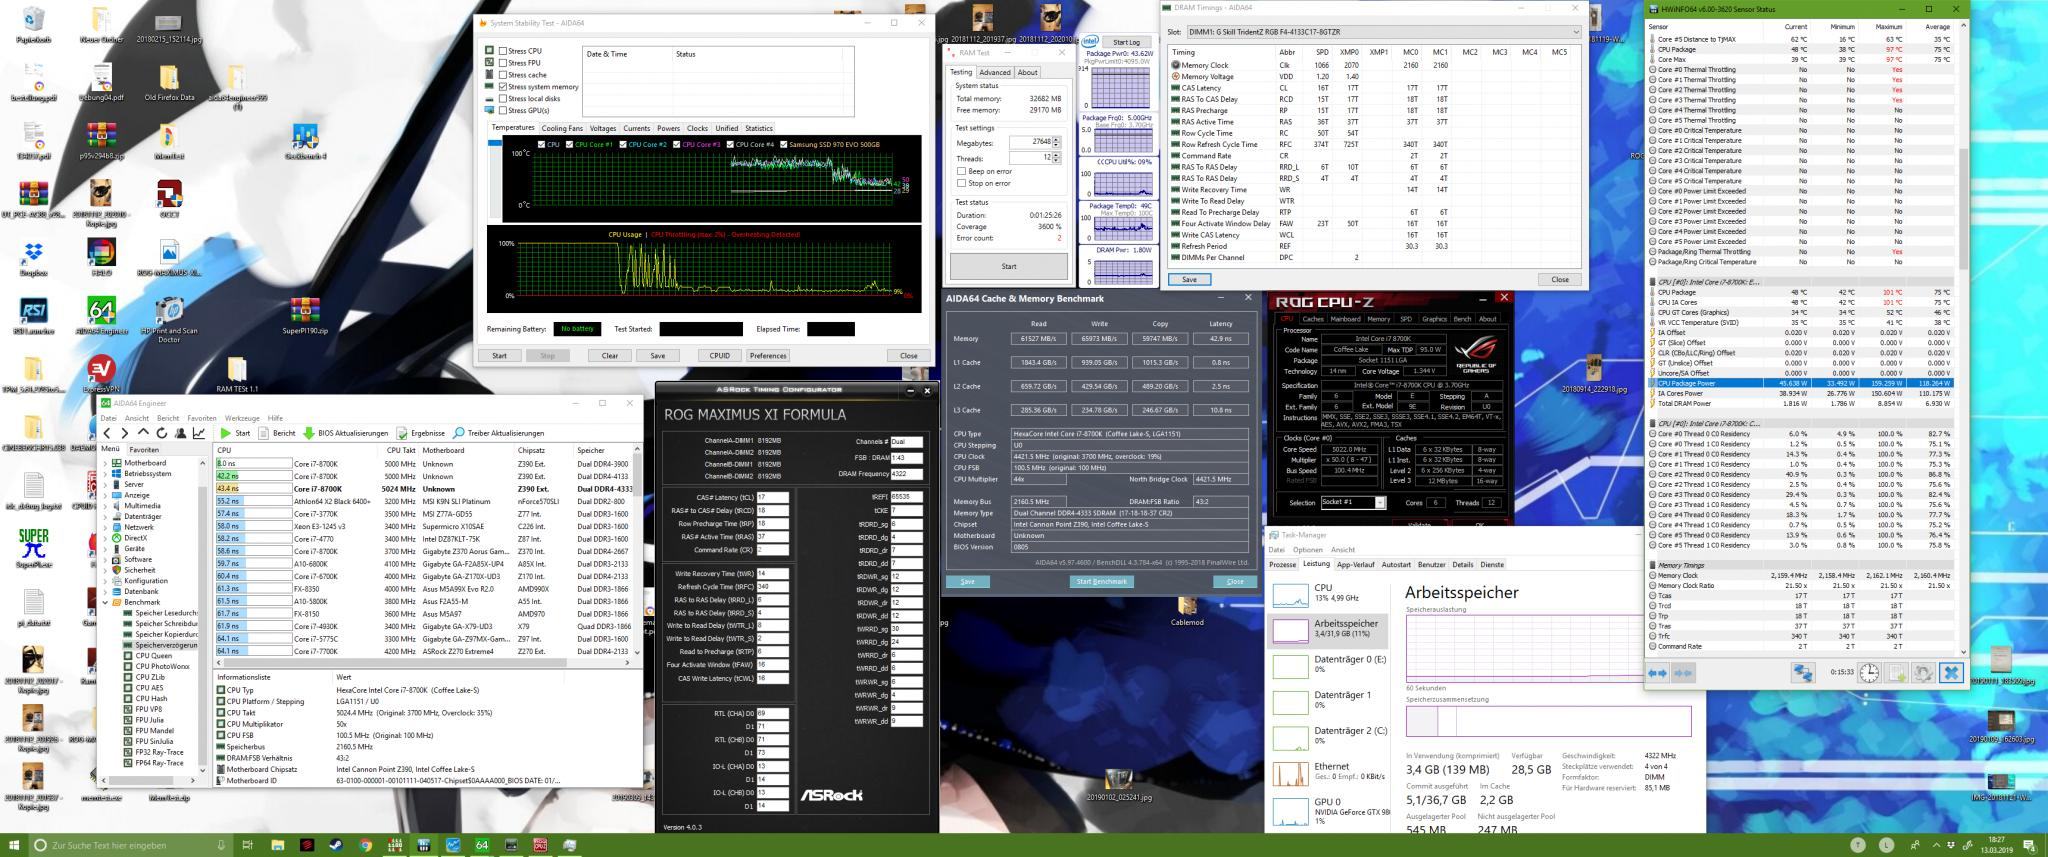Open File Explorer from the taskbar
Screen dimensions: 2048x857
click(278, 845)
